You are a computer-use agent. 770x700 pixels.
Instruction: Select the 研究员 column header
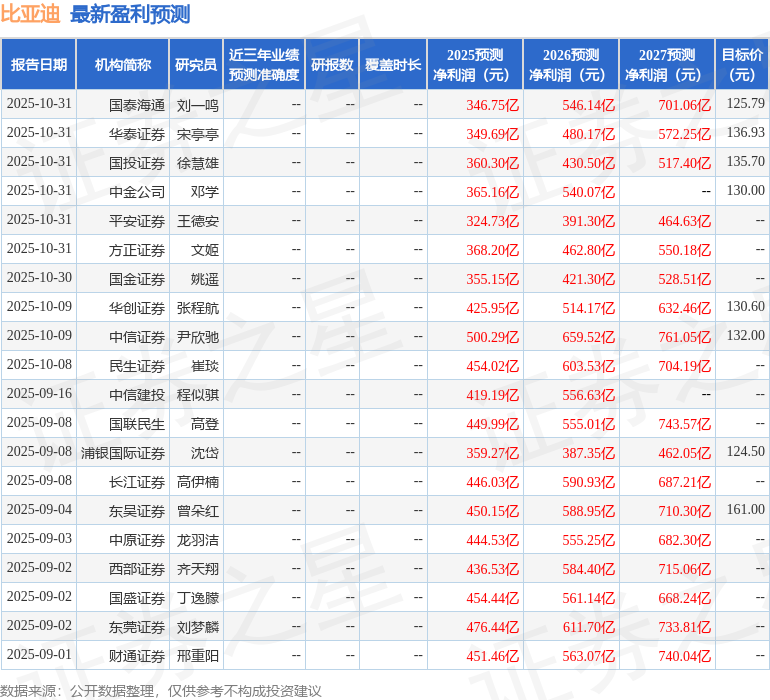tap(196, 64)
